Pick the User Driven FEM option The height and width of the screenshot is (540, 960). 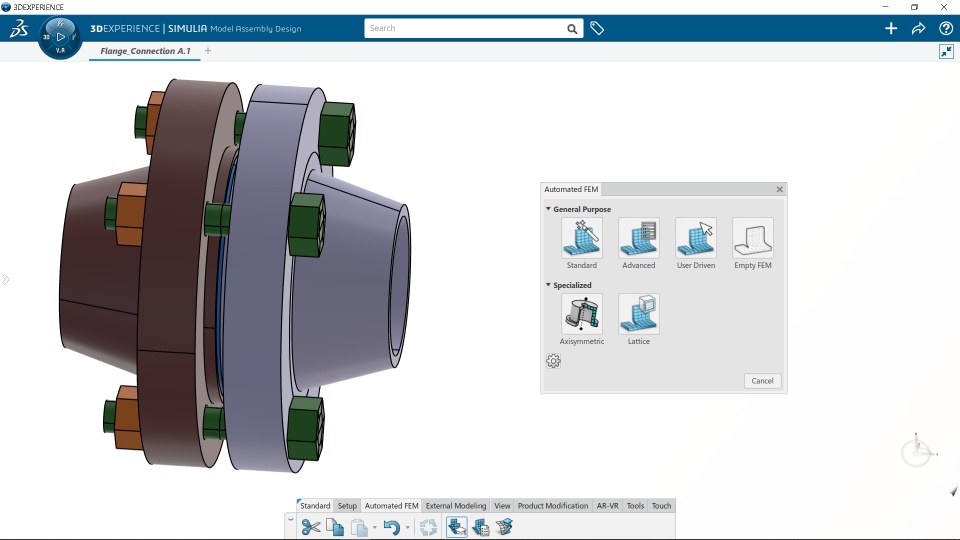coord(695,239)
